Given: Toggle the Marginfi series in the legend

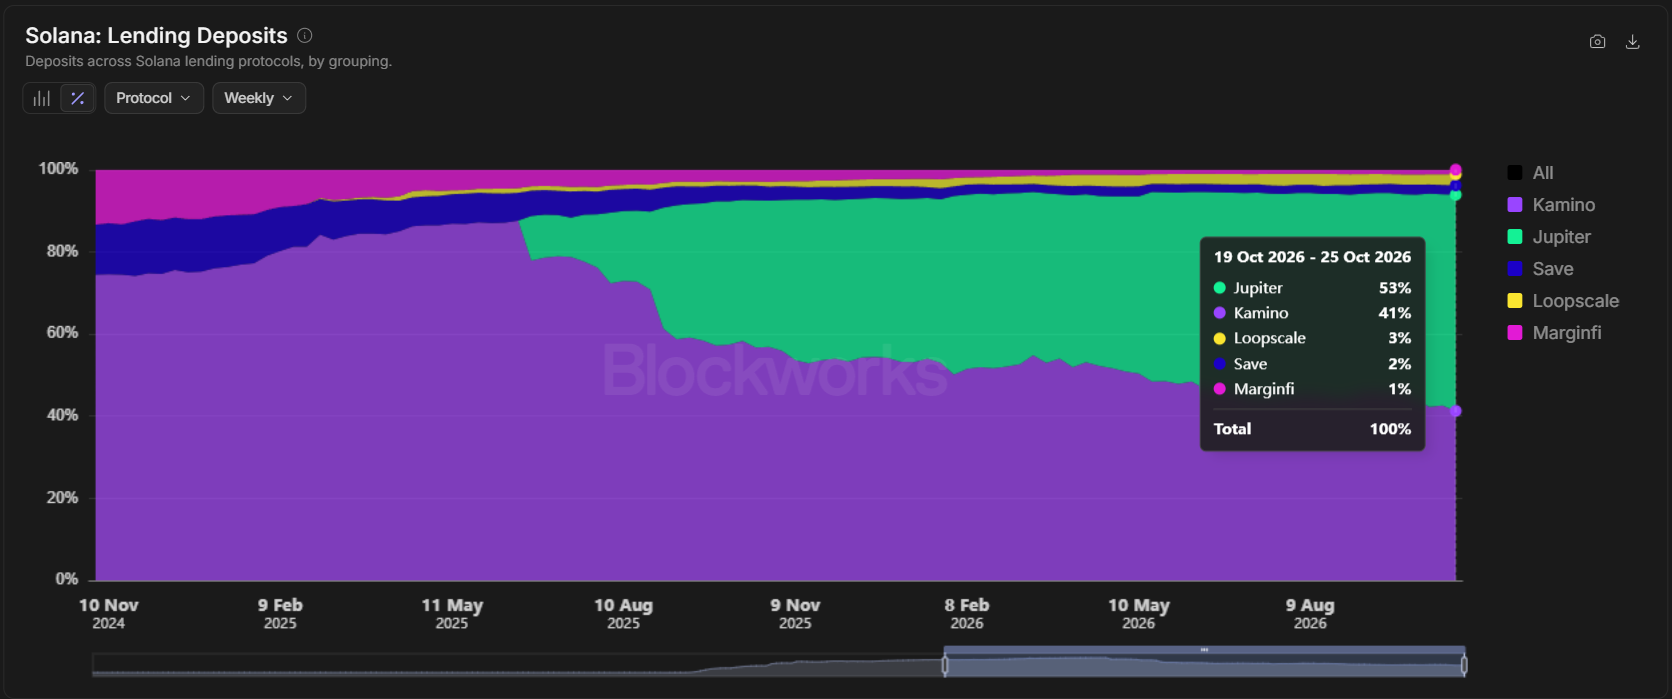Looking at the screenshot, I should [1554, 333].
